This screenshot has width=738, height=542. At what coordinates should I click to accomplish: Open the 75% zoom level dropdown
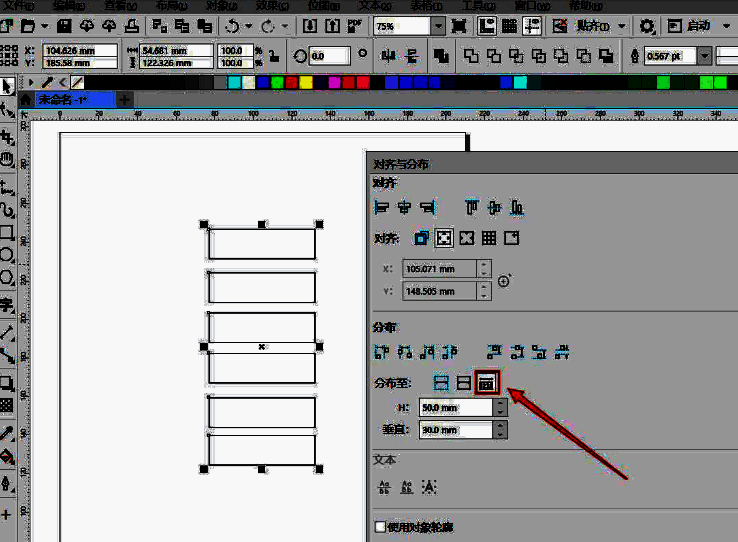438,25
